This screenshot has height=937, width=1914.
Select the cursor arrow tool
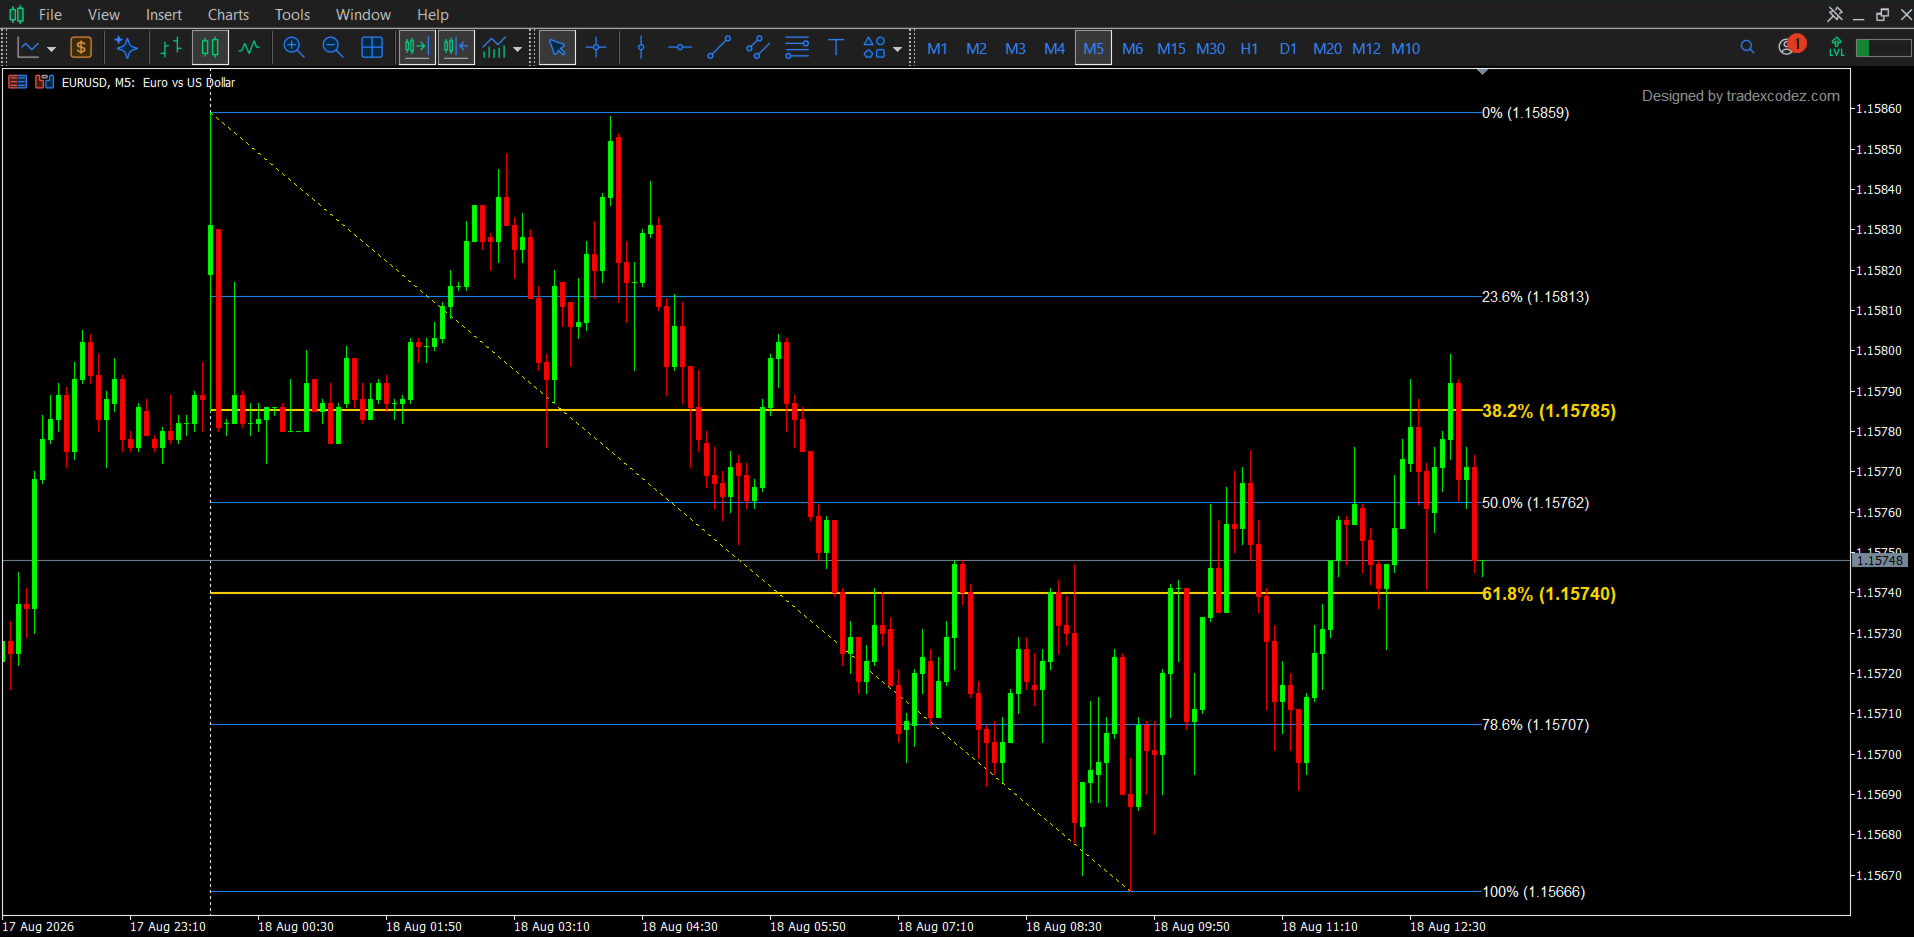click(x=557, y=48)
